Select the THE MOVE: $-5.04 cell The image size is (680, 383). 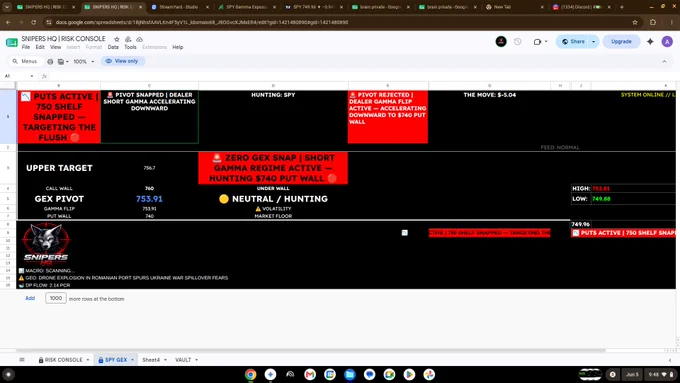point(490,117)
